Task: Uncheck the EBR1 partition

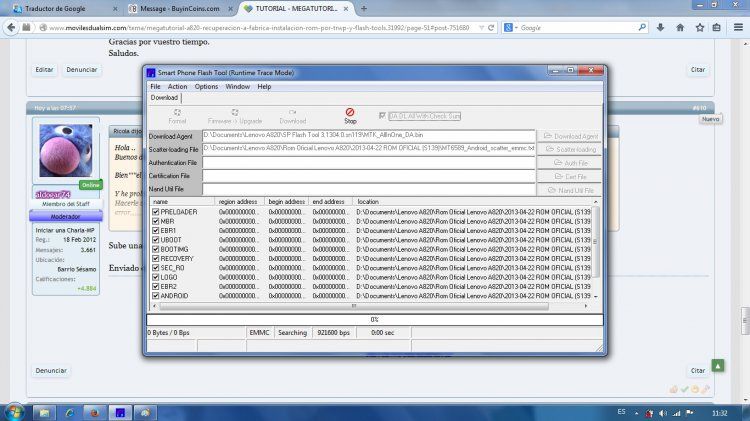Action: 155,230
